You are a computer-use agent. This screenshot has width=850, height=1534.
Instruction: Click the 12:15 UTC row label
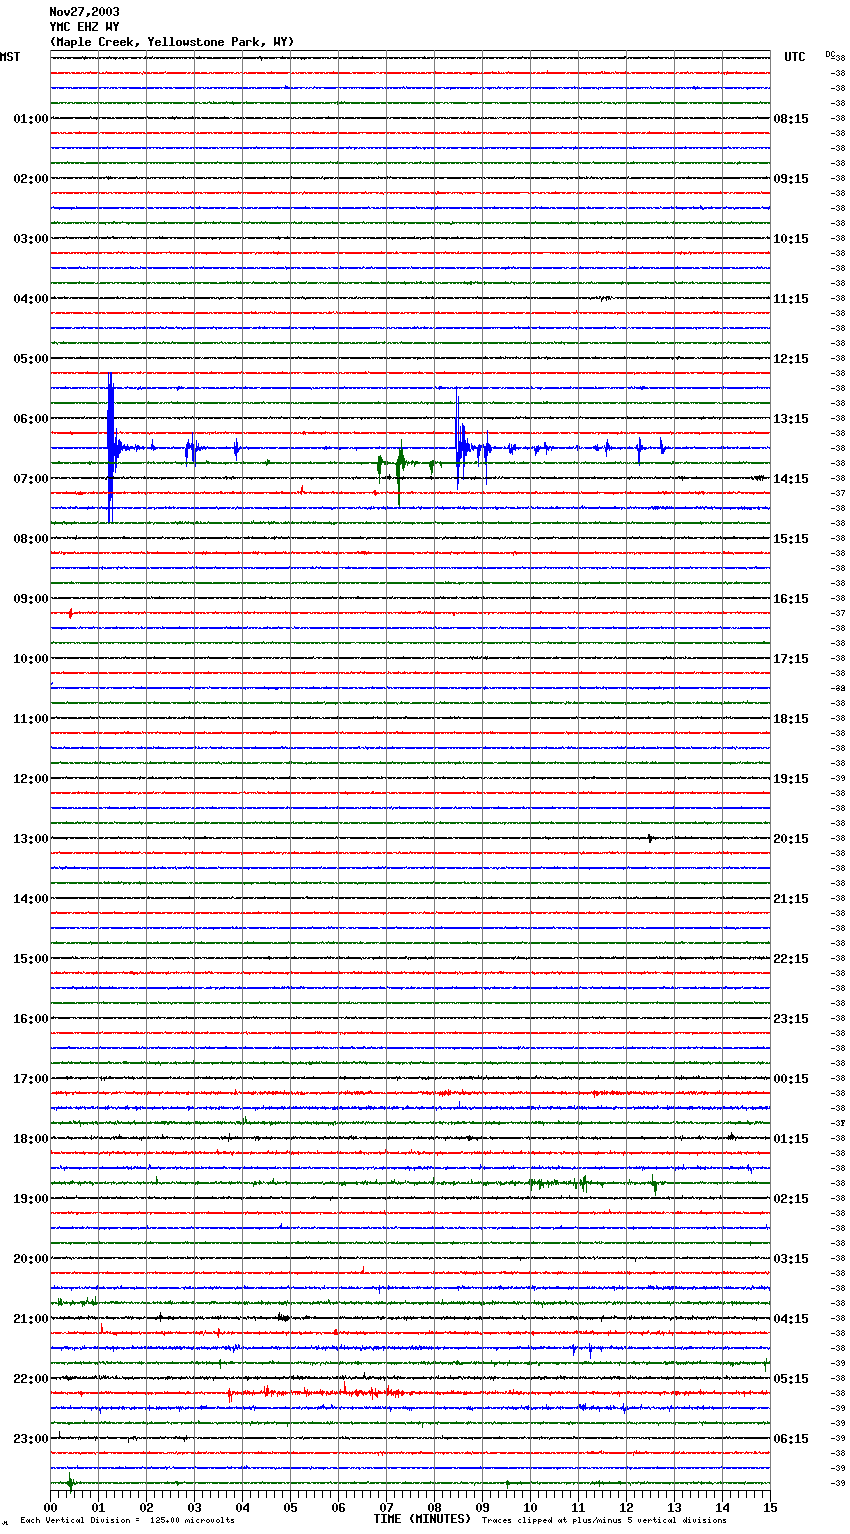tap(791, 359)
